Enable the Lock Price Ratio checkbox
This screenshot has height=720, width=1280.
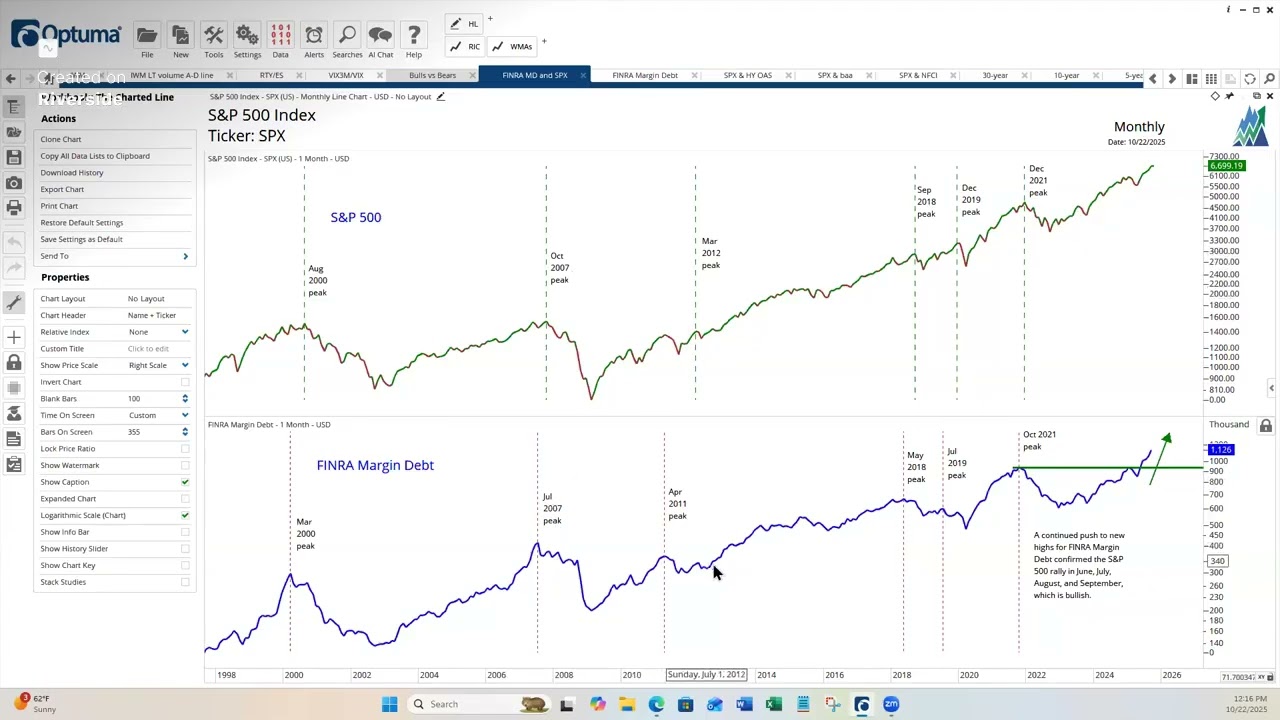click(185, 449)
